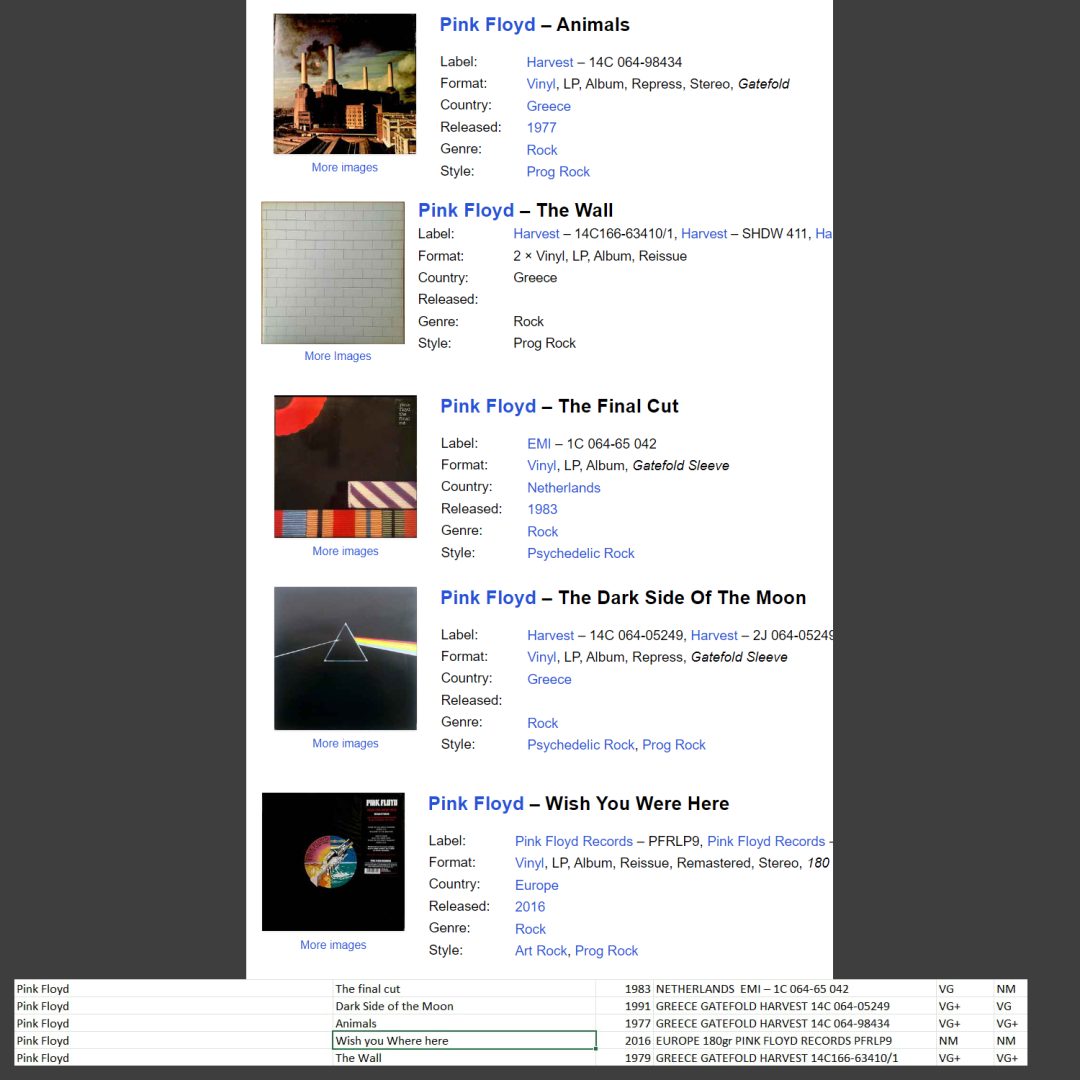Select 2016 release year link
This screenshot has height=1080, width=1080.
(530, 906)
